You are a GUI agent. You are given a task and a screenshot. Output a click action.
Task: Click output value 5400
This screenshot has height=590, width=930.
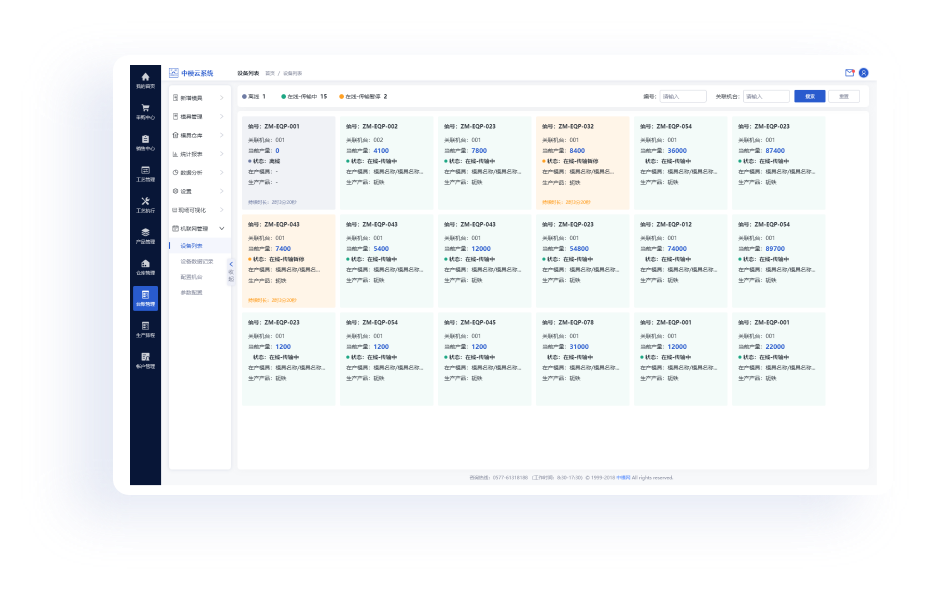(381, 248)
